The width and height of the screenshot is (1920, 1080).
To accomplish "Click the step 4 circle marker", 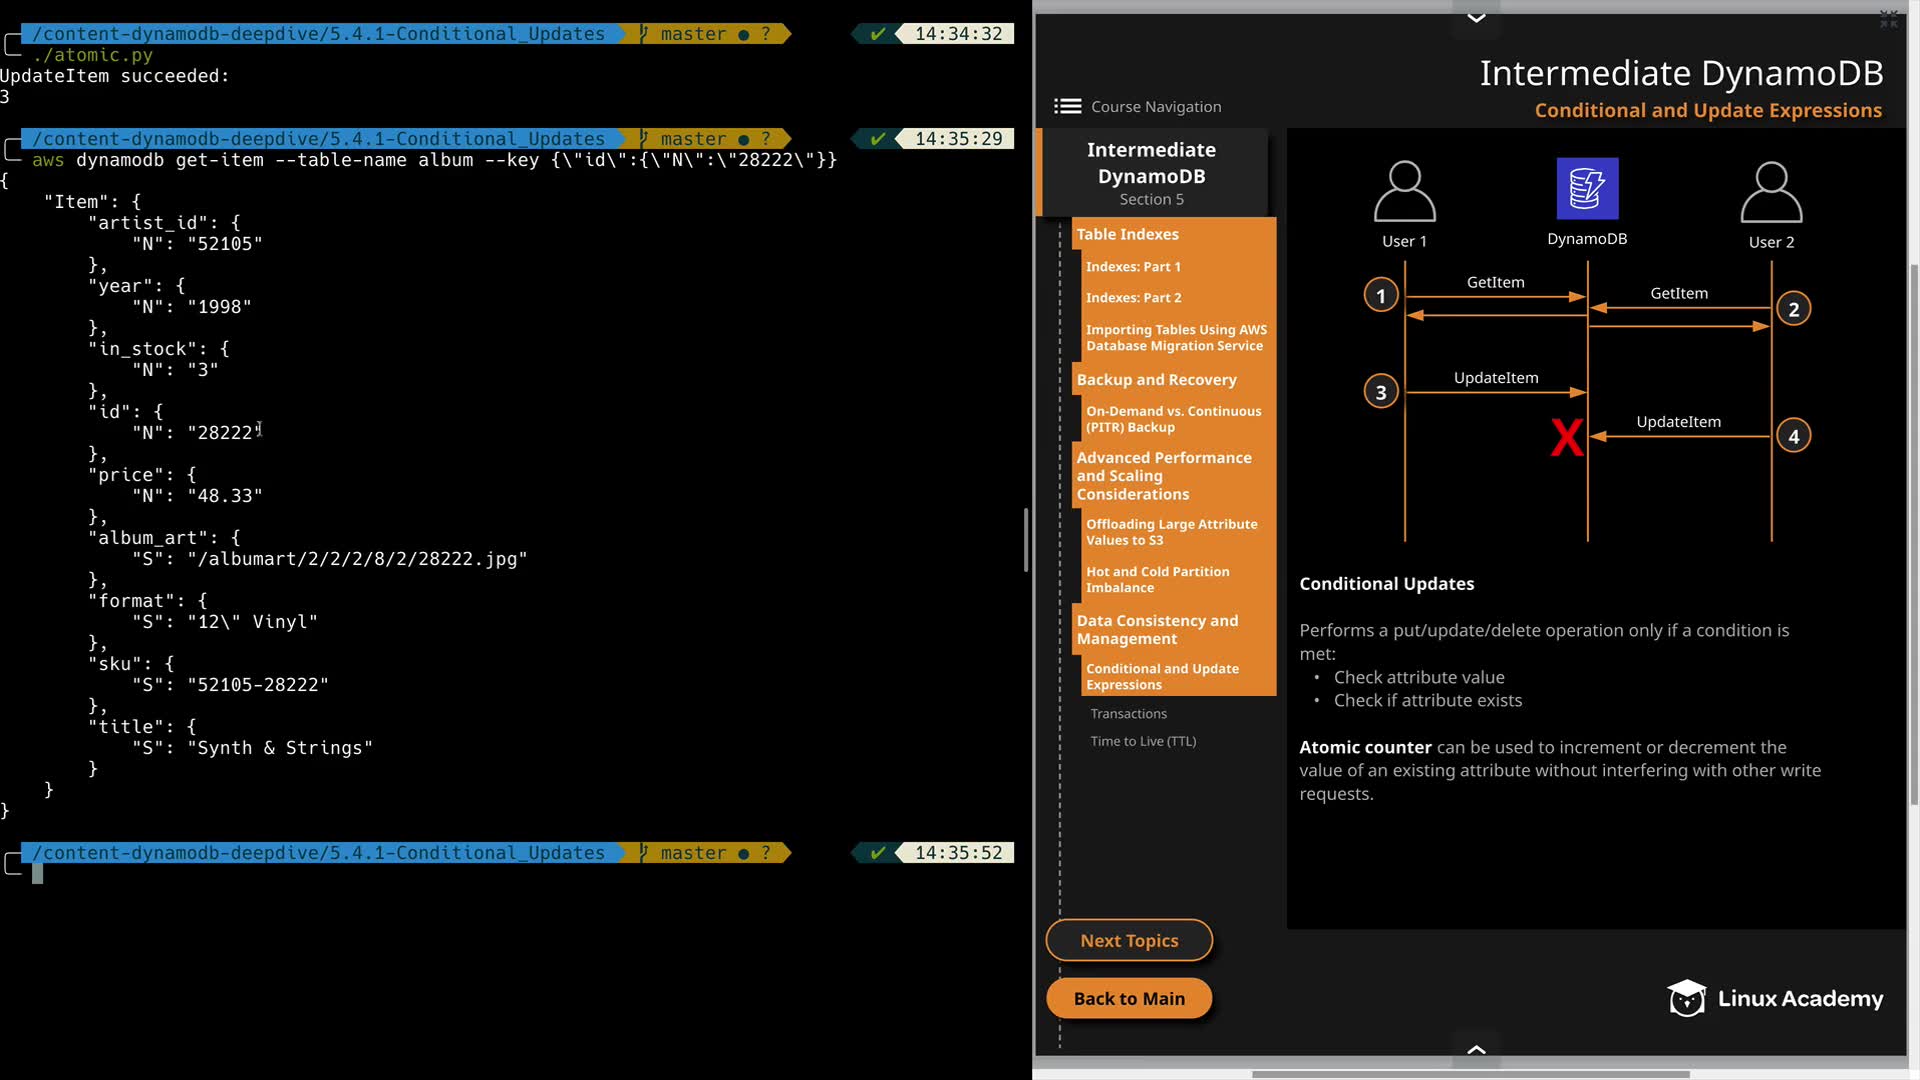I will click(1793, 436).
